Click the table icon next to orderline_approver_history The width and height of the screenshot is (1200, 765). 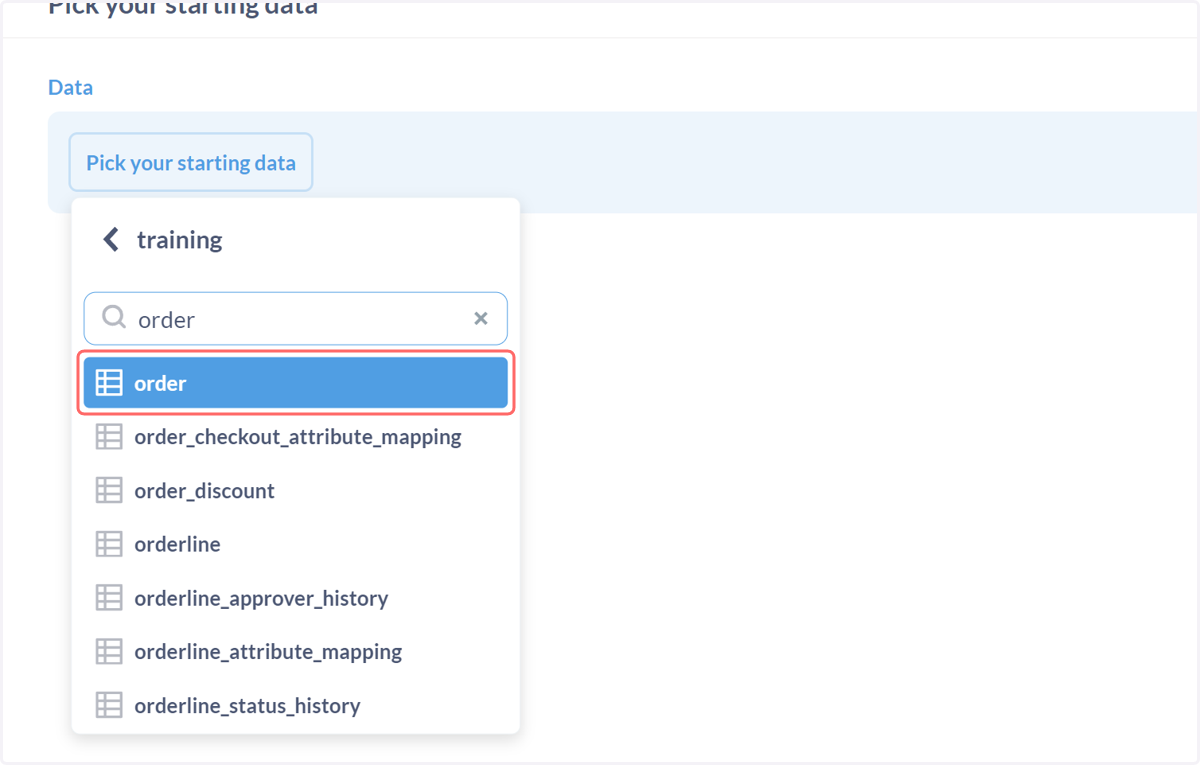click(x=109, y=598)
